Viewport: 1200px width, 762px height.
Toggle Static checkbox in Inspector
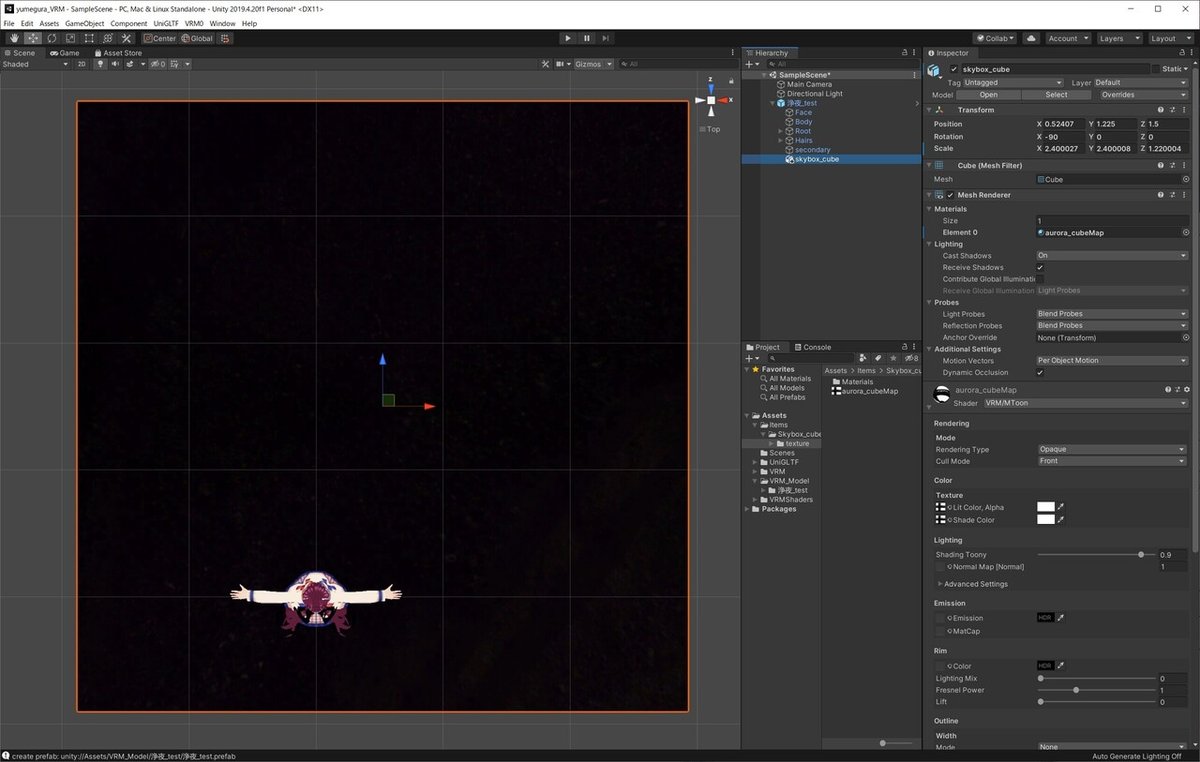[x=1156, y=69]
